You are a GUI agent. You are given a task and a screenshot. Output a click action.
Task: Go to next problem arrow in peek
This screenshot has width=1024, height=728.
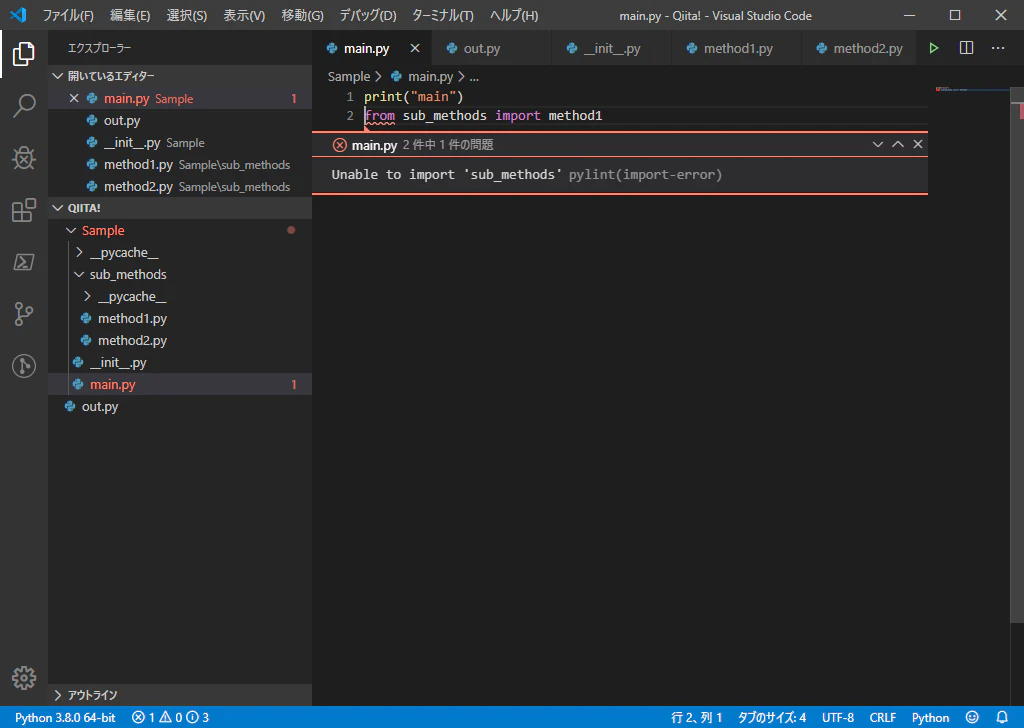[x=878, y=144]
